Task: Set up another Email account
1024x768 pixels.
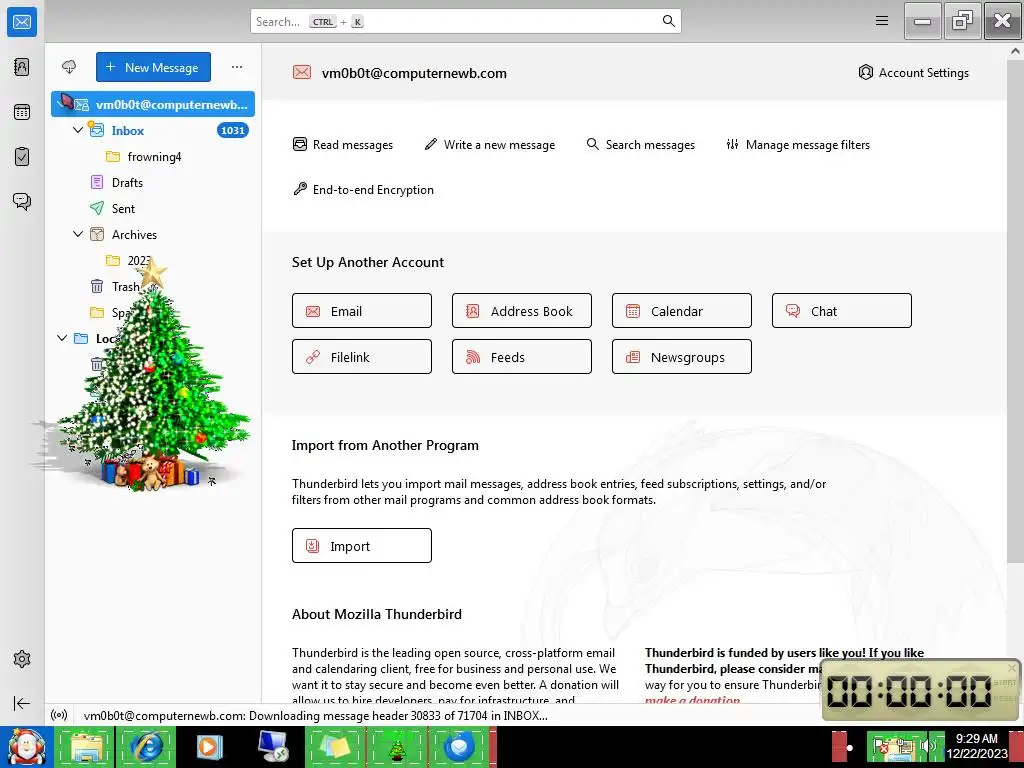Action: click(x=362, y=311)
